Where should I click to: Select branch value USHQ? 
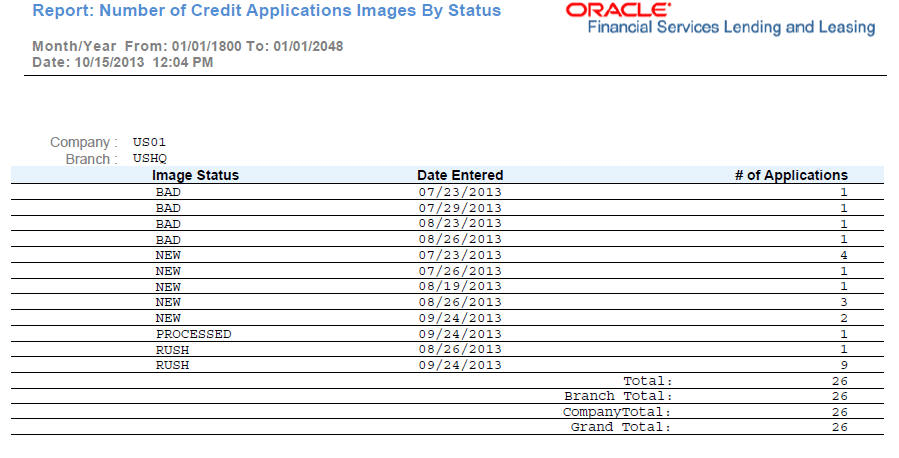(150, 158)
